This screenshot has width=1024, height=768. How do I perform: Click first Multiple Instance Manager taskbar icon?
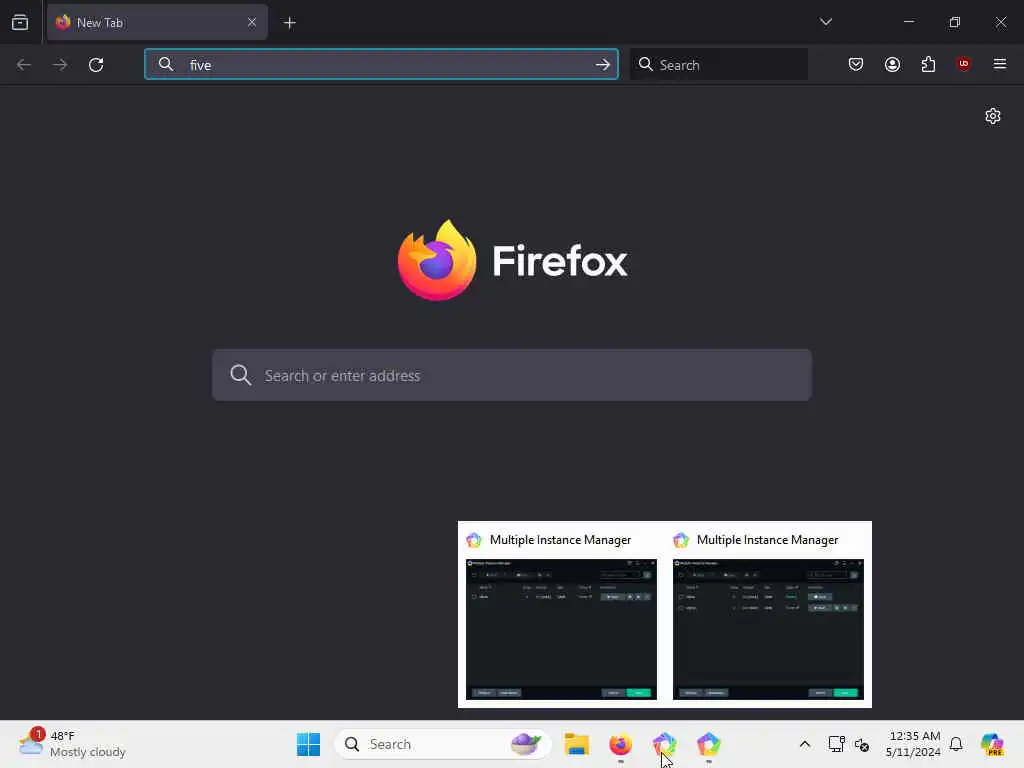[664, 744]
